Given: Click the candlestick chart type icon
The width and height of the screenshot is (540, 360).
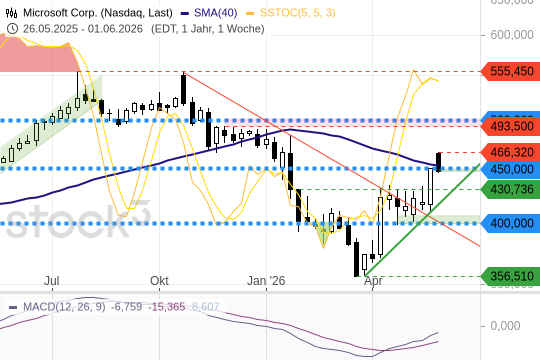Looking at the screenshot, I should click(11, 13).
